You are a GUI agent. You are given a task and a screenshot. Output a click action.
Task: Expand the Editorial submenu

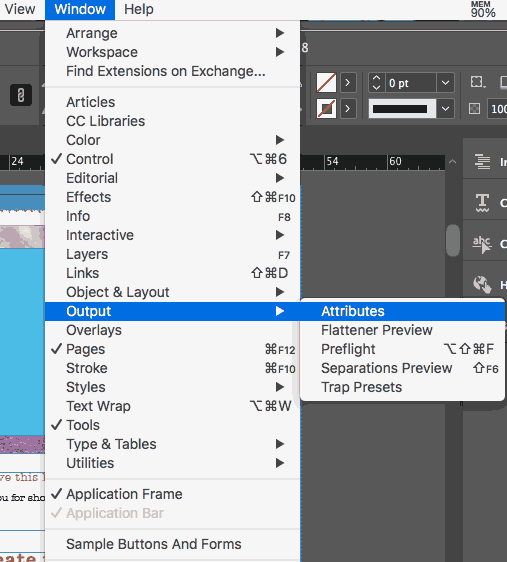click(173, 178)
